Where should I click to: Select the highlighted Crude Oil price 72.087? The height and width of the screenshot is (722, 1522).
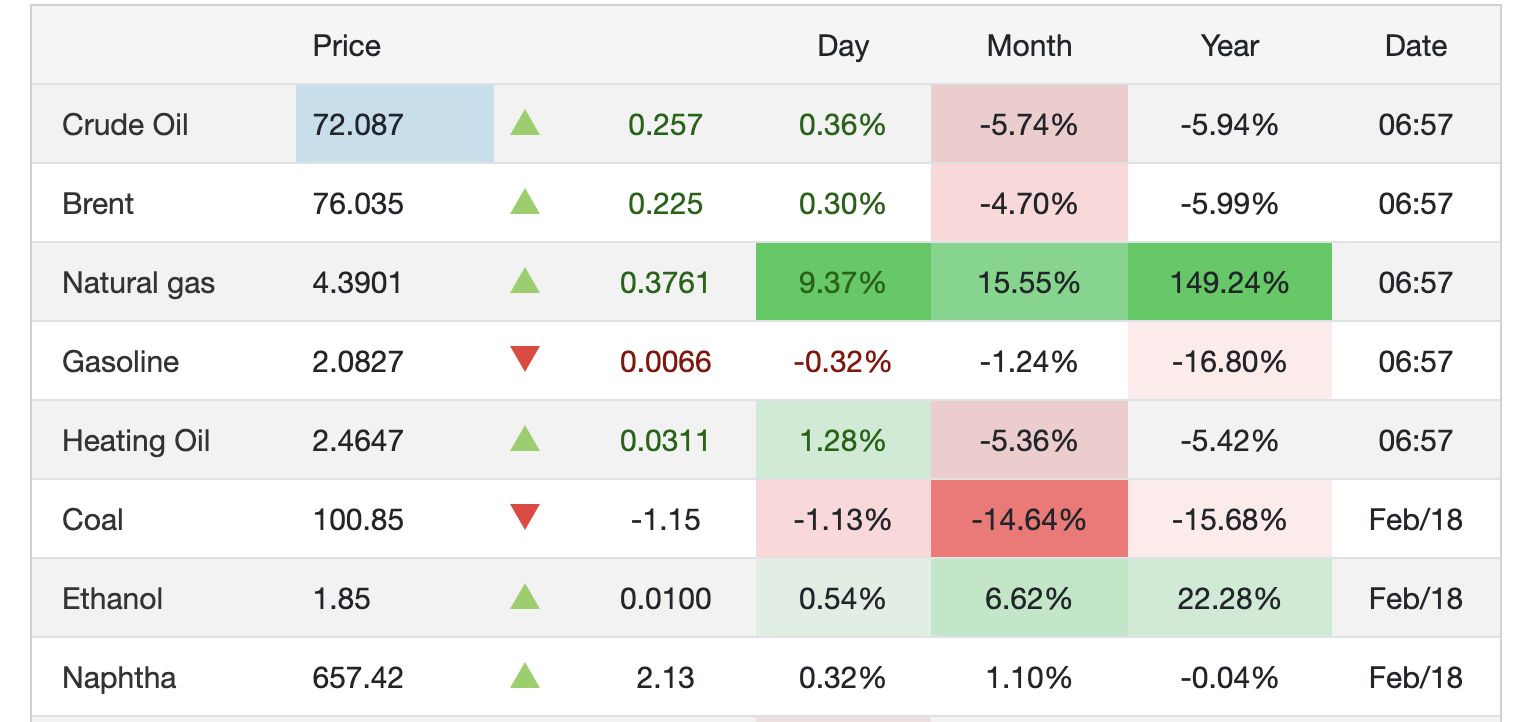click(x=358, y=125)
